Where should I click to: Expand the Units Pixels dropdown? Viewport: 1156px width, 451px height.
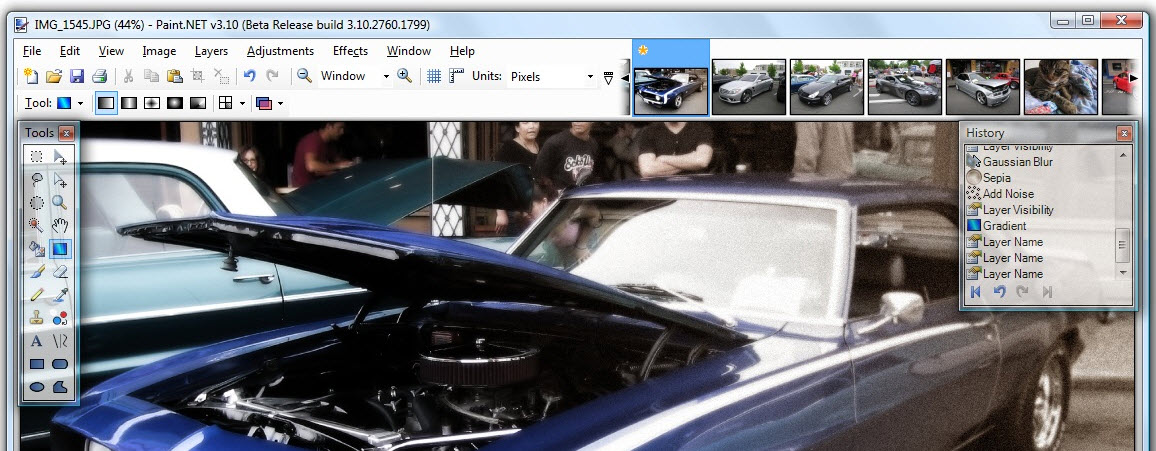click(x=551, y=77)
